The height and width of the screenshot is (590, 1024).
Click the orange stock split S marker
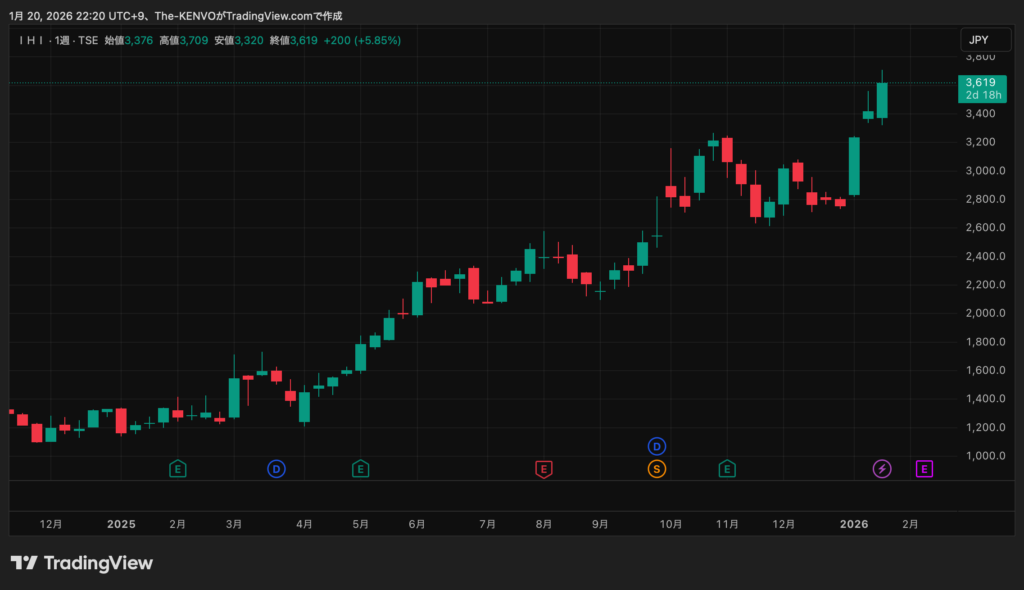click(x=657, y=468)
